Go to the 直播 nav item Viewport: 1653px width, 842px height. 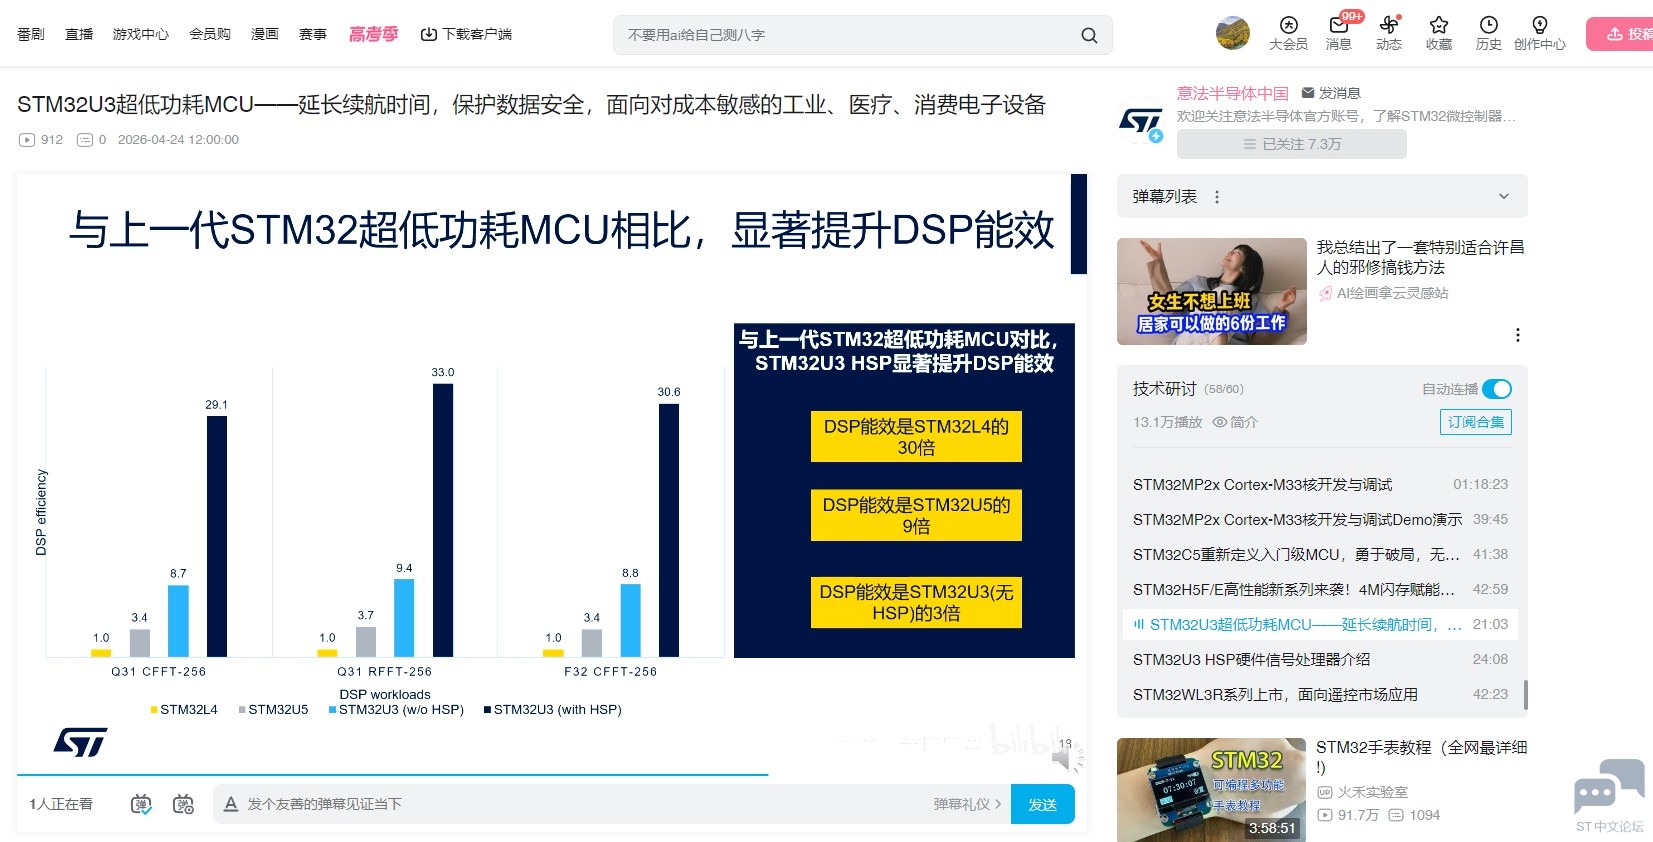tap(79, 34)
